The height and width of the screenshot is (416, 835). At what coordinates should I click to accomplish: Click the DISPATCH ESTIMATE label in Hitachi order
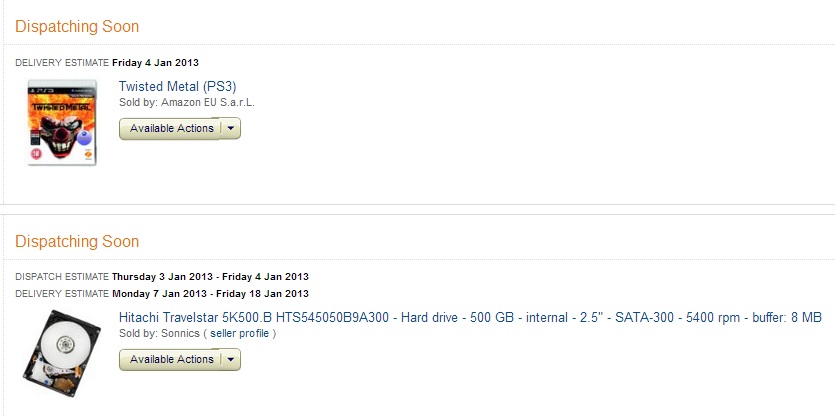click(x=62, y=277)
